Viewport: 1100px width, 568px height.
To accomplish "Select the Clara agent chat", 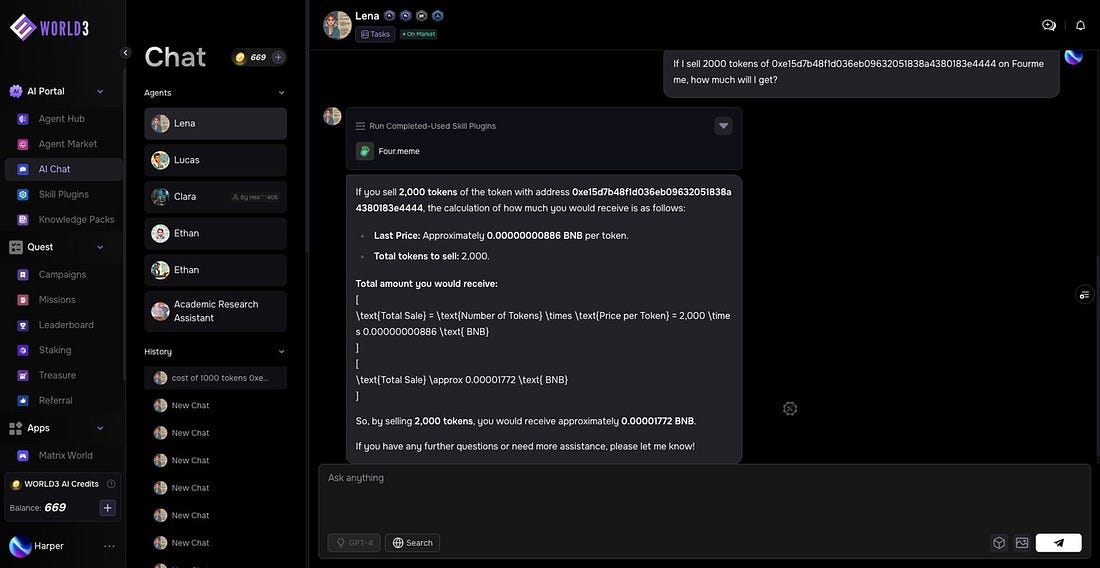I will click(215, 197).
